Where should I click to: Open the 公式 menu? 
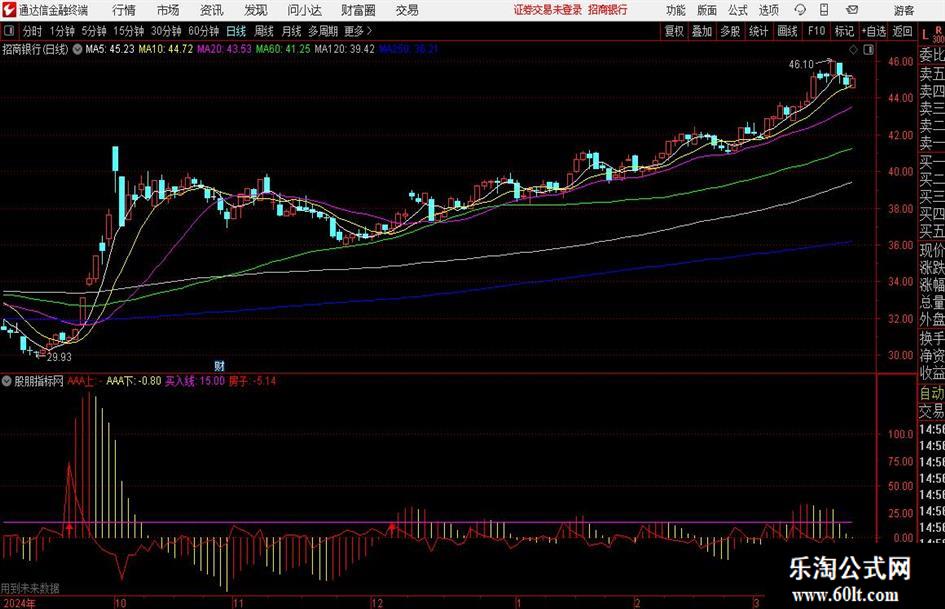click(737, 10)
